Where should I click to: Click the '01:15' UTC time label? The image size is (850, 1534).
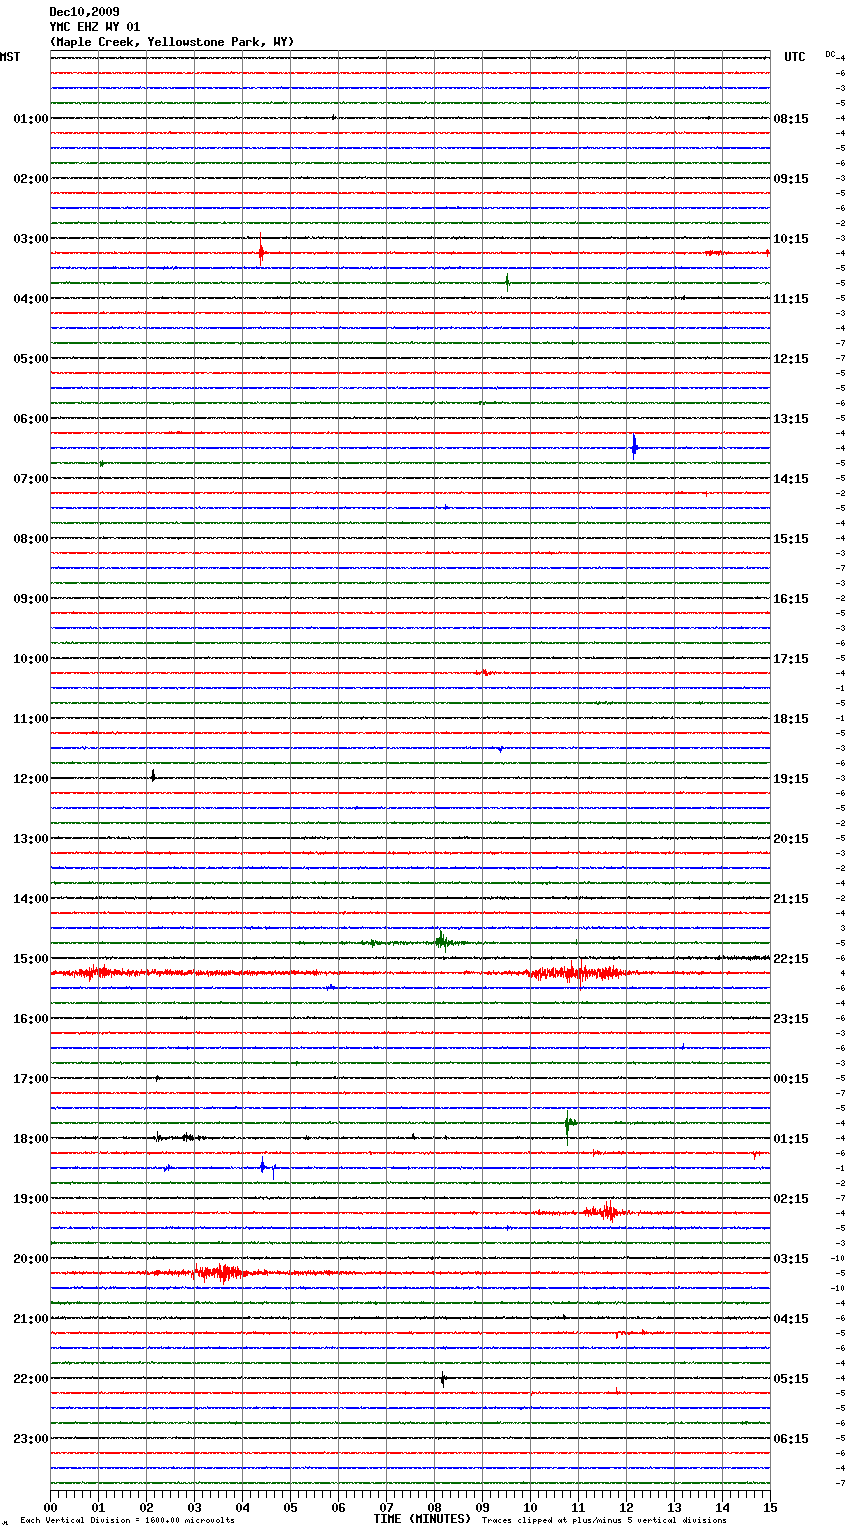point(791,1139)
